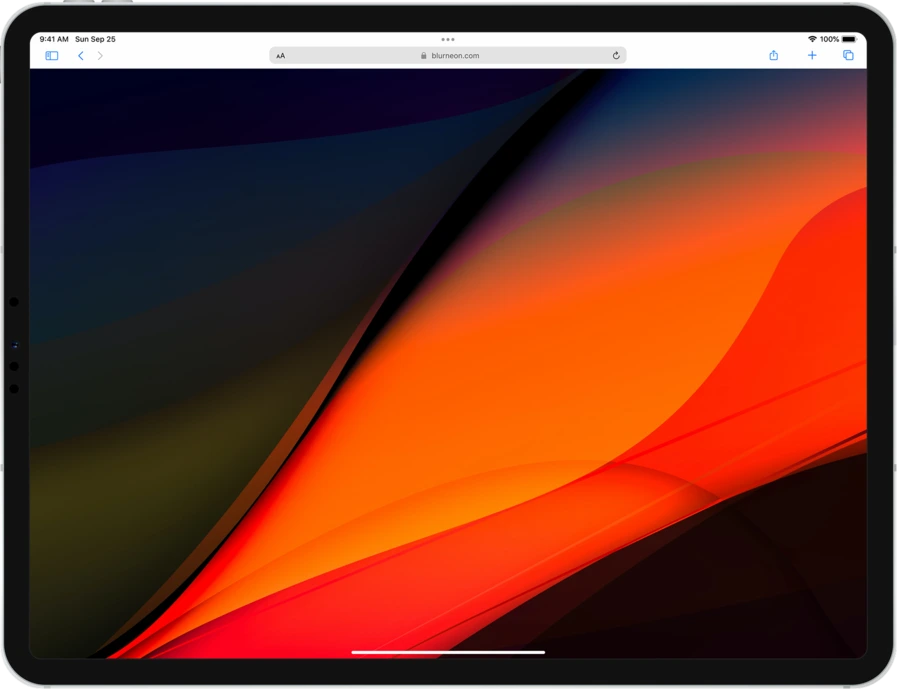Go back to the previous page
The width and height of the screenshot is (900, 692).
(81, 56)
